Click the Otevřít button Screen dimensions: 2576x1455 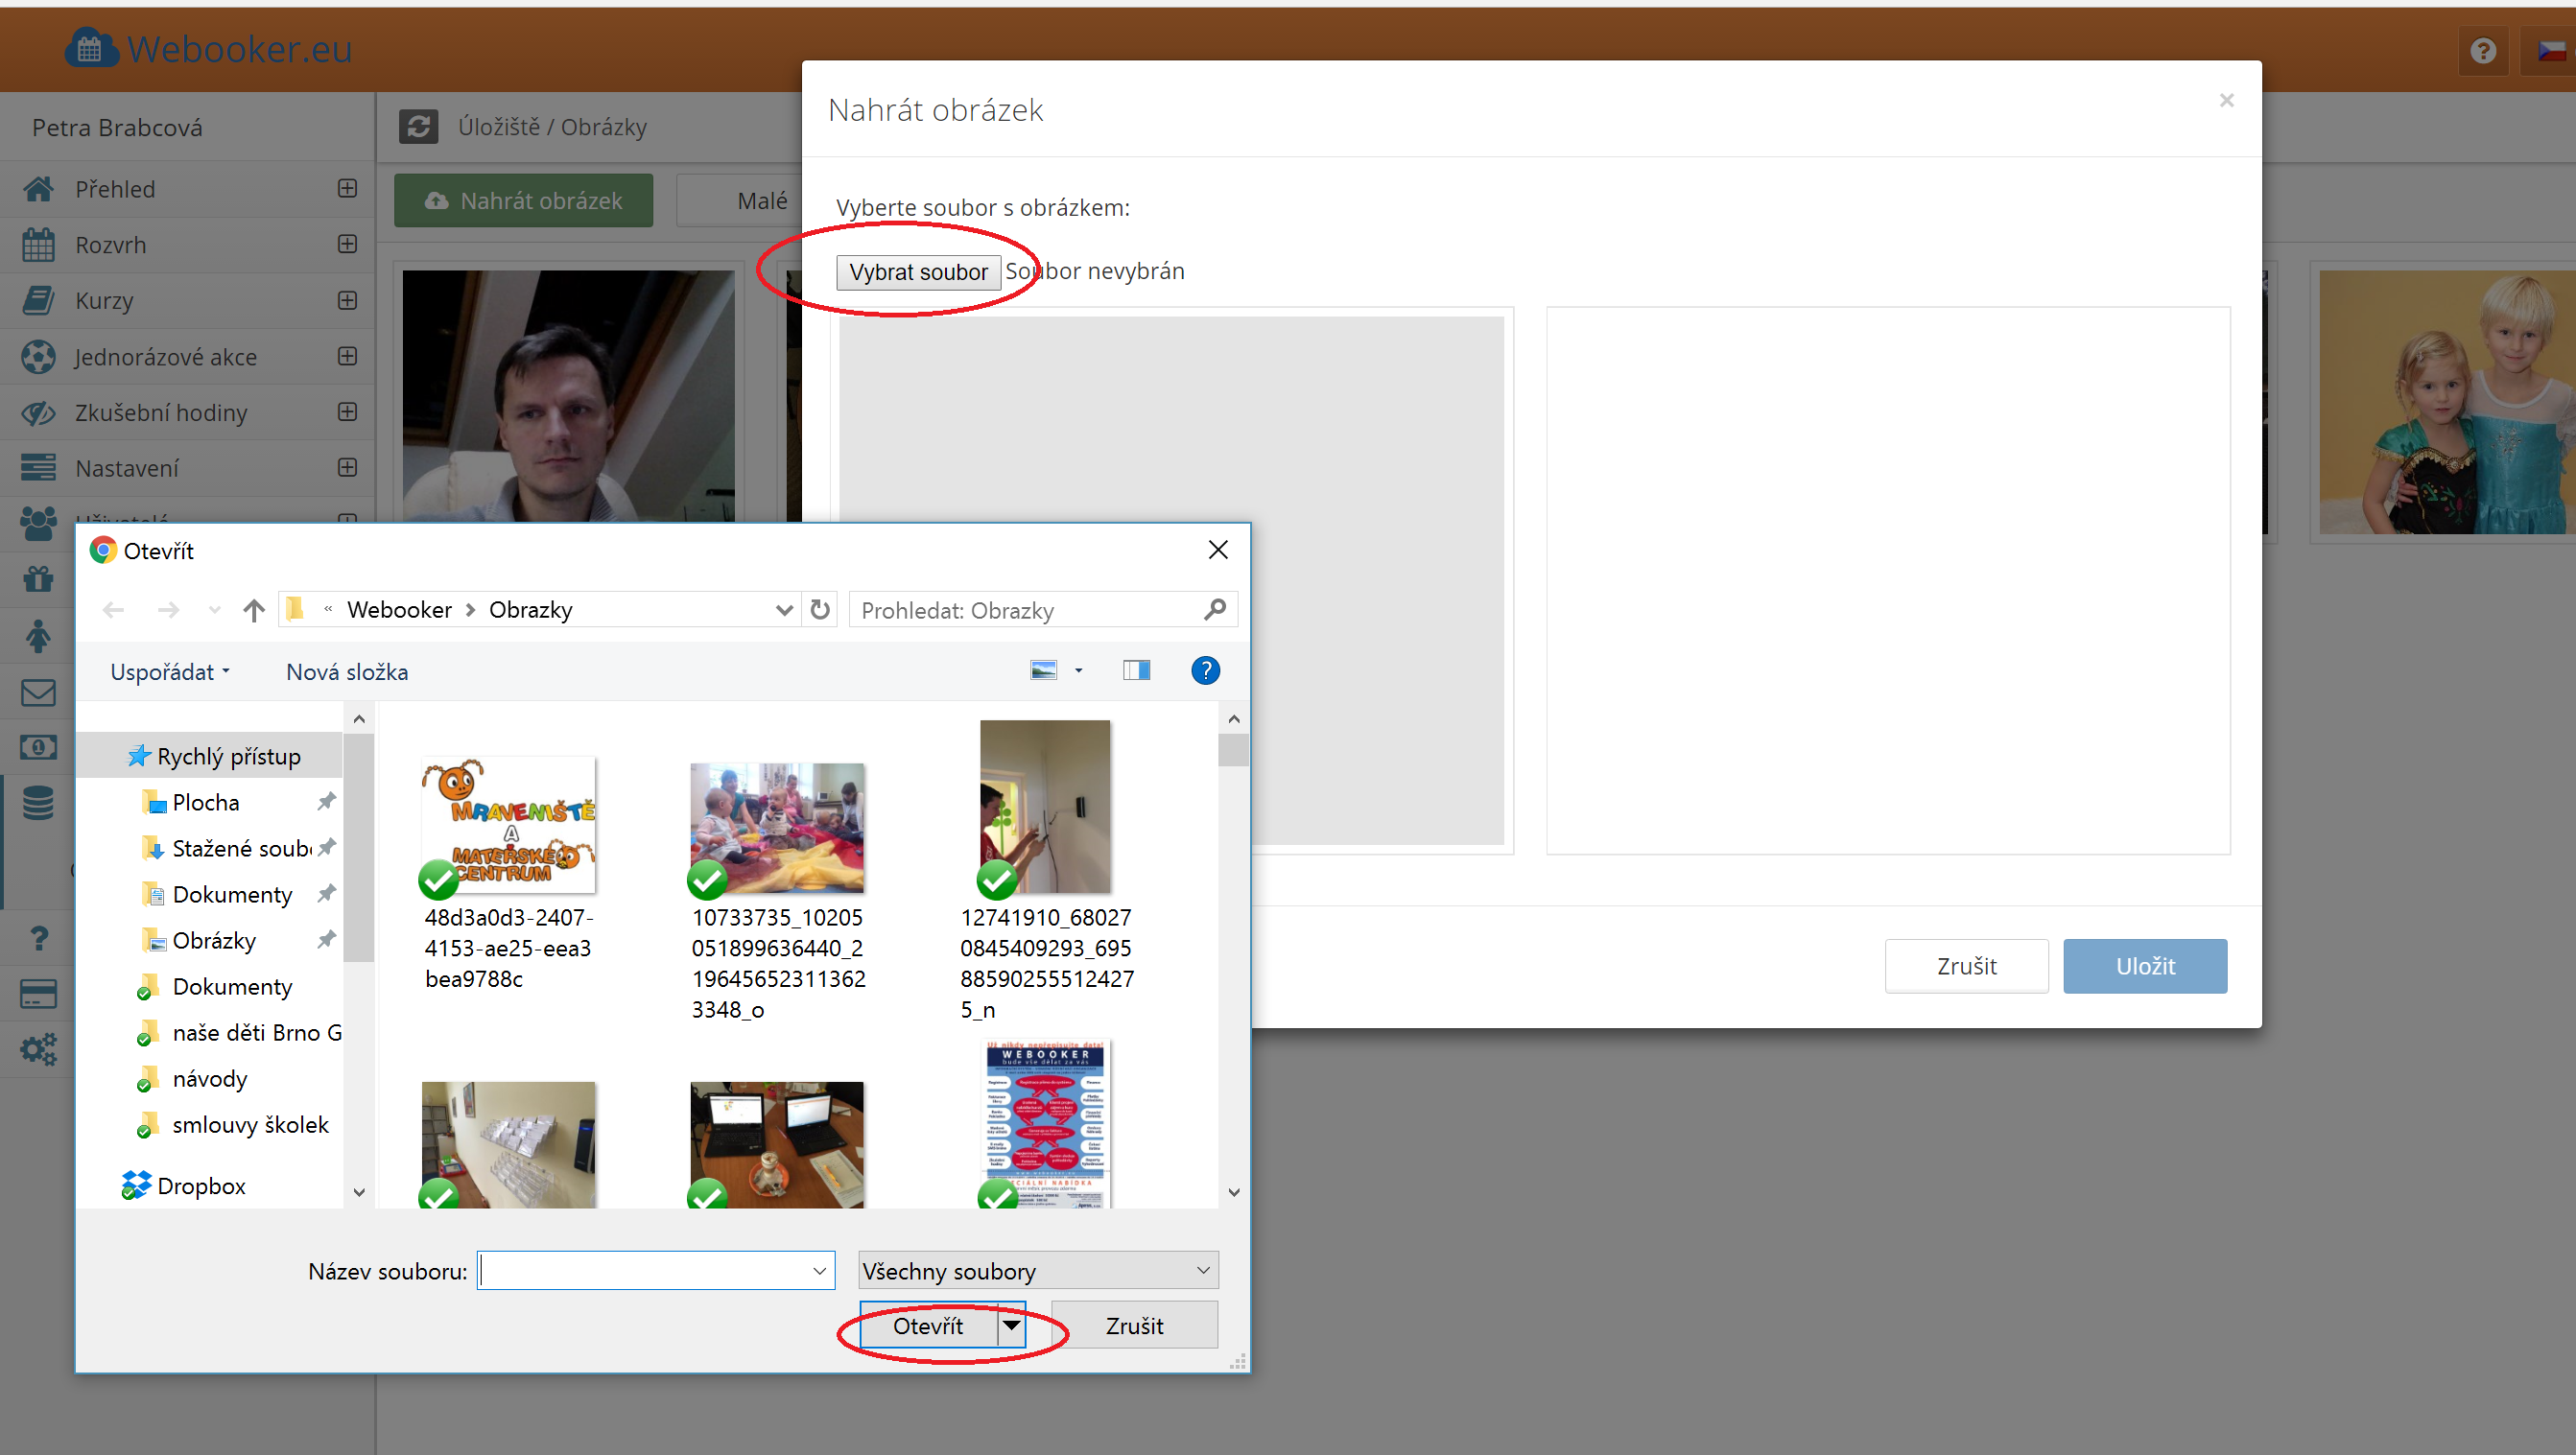928,1326
